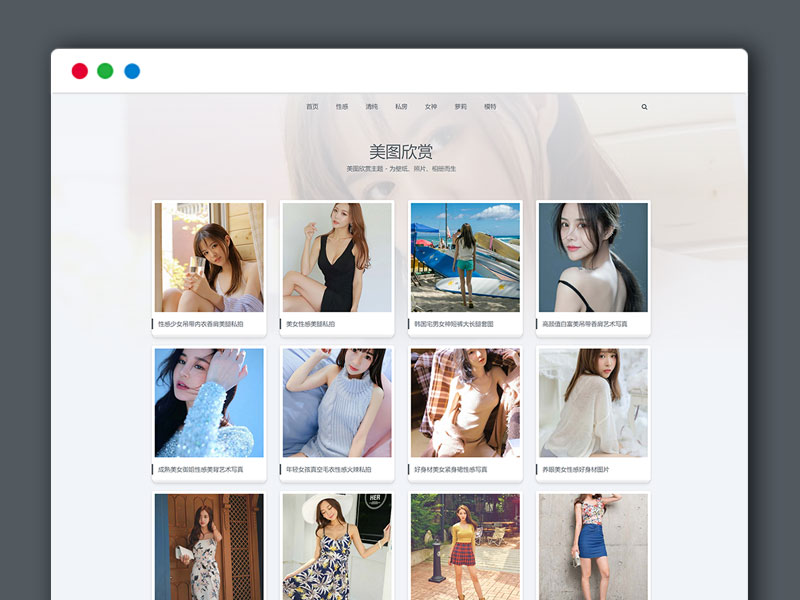Open caption link 好身材美女紧身裙性感写真
Screen dimensions: 800x600
tap(451, 469)
